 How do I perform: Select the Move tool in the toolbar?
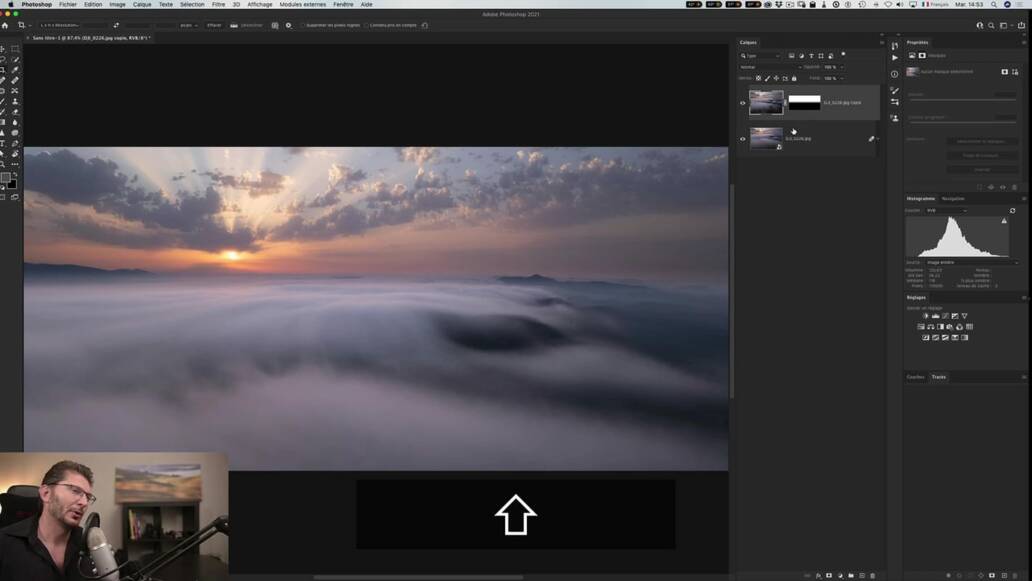[5, 47]
